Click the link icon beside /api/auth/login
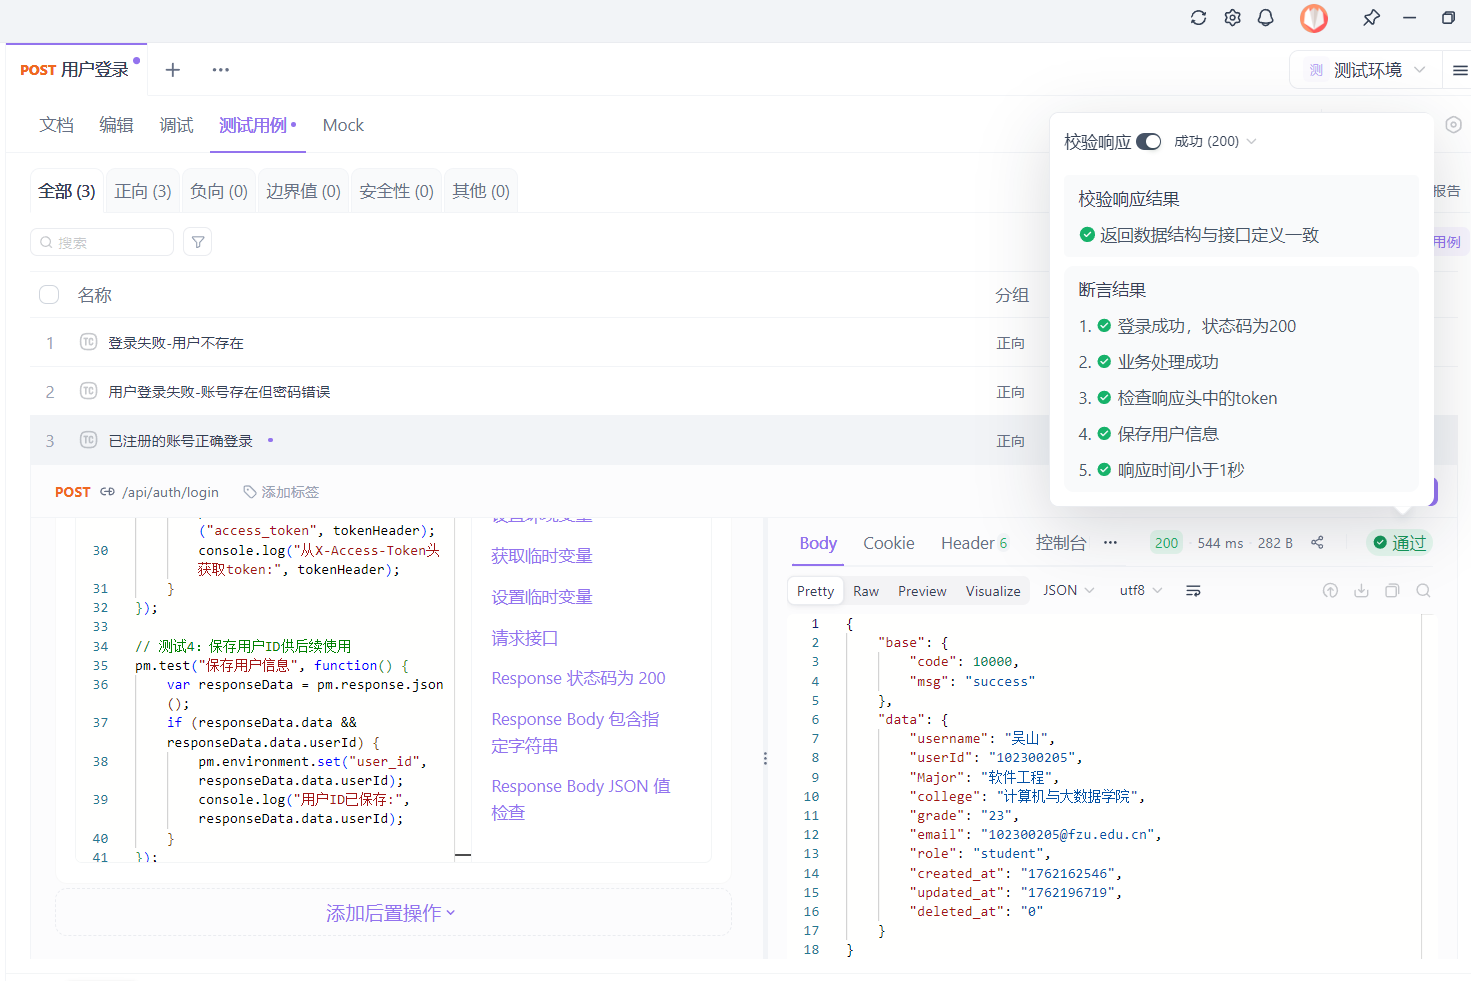This screenshot has width=1471, height=981. point(107,492)
